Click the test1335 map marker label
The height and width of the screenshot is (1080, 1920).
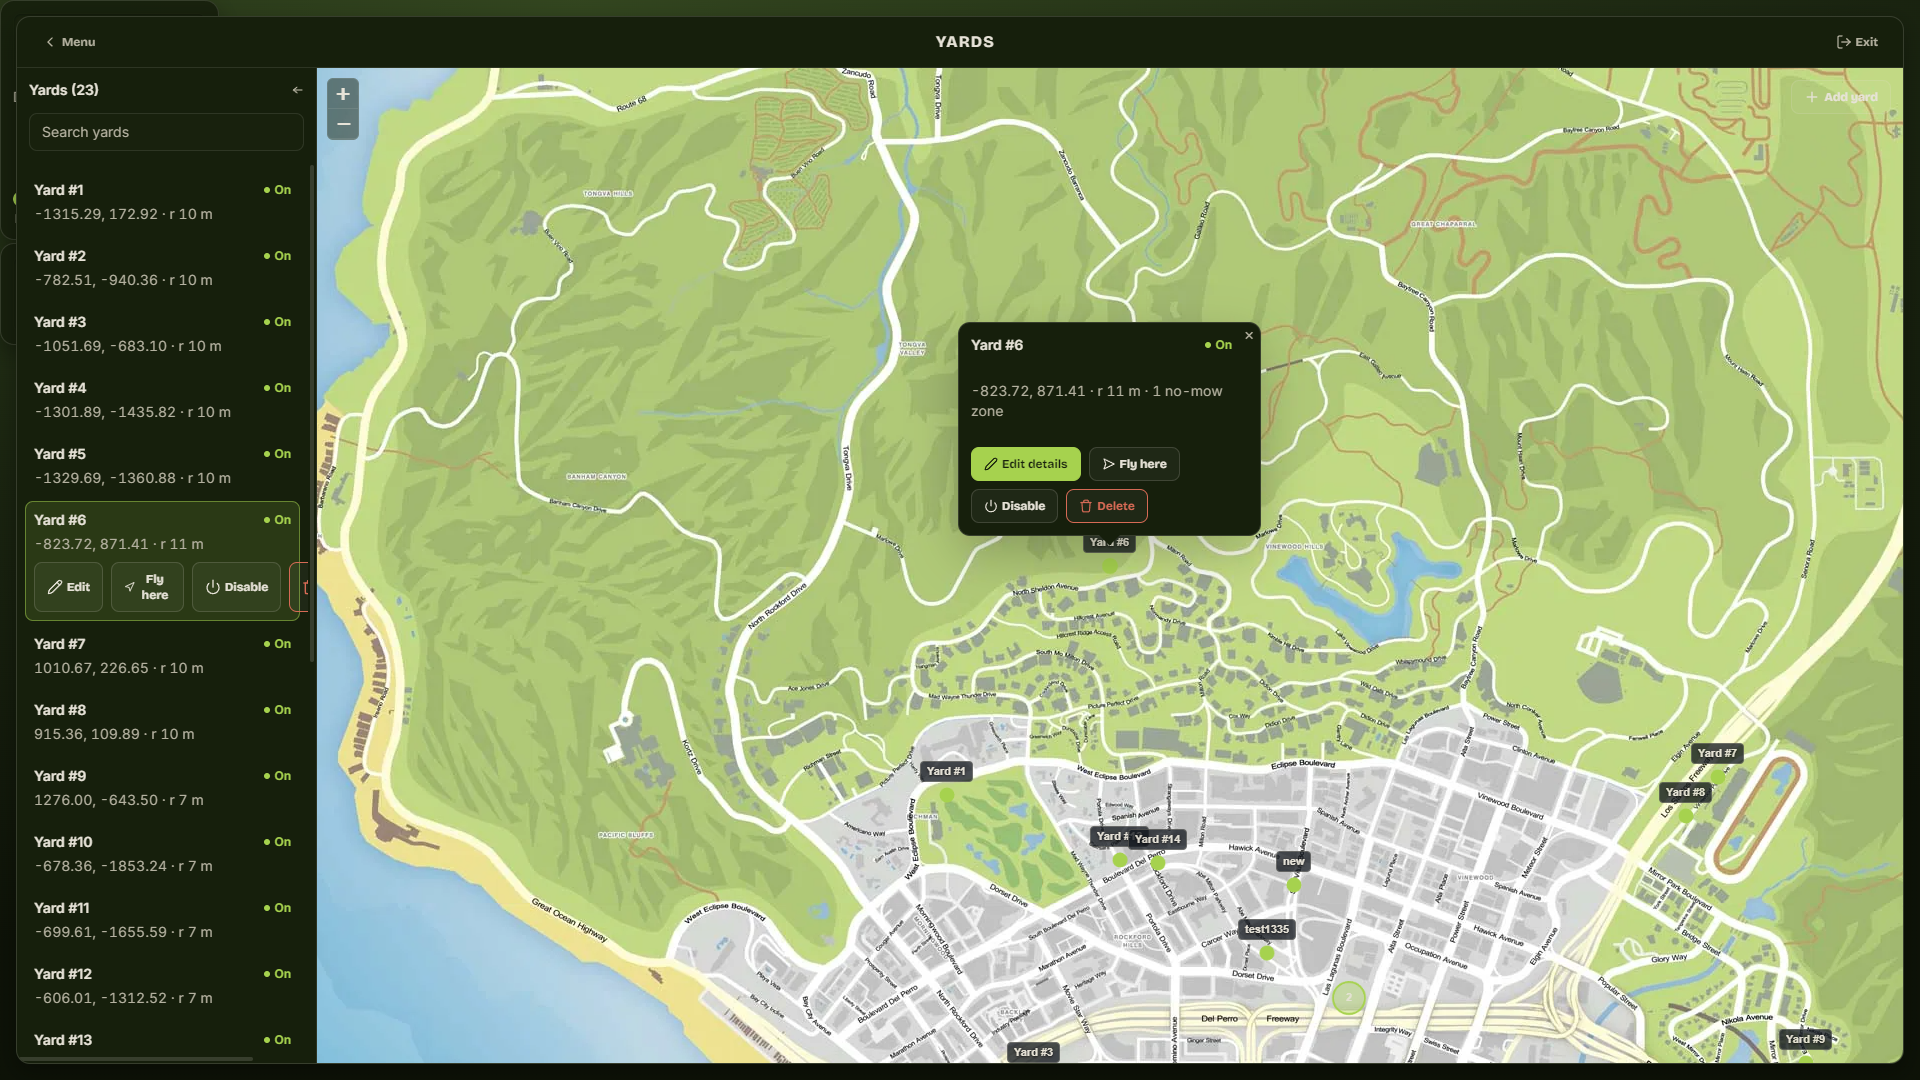tap(1266, 929)
